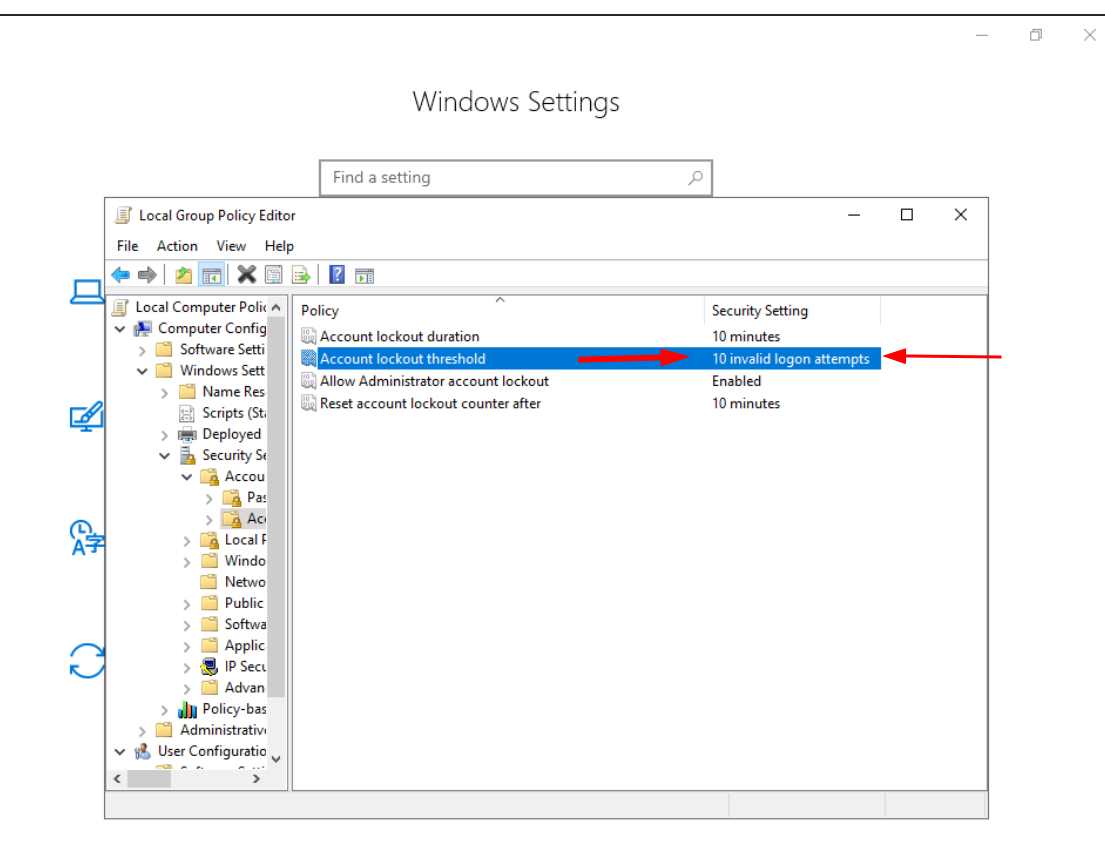This screenshot has height=866, width=1105.
Task: Select Reset account lockout counter after
Action: click(x=430, y=404)
